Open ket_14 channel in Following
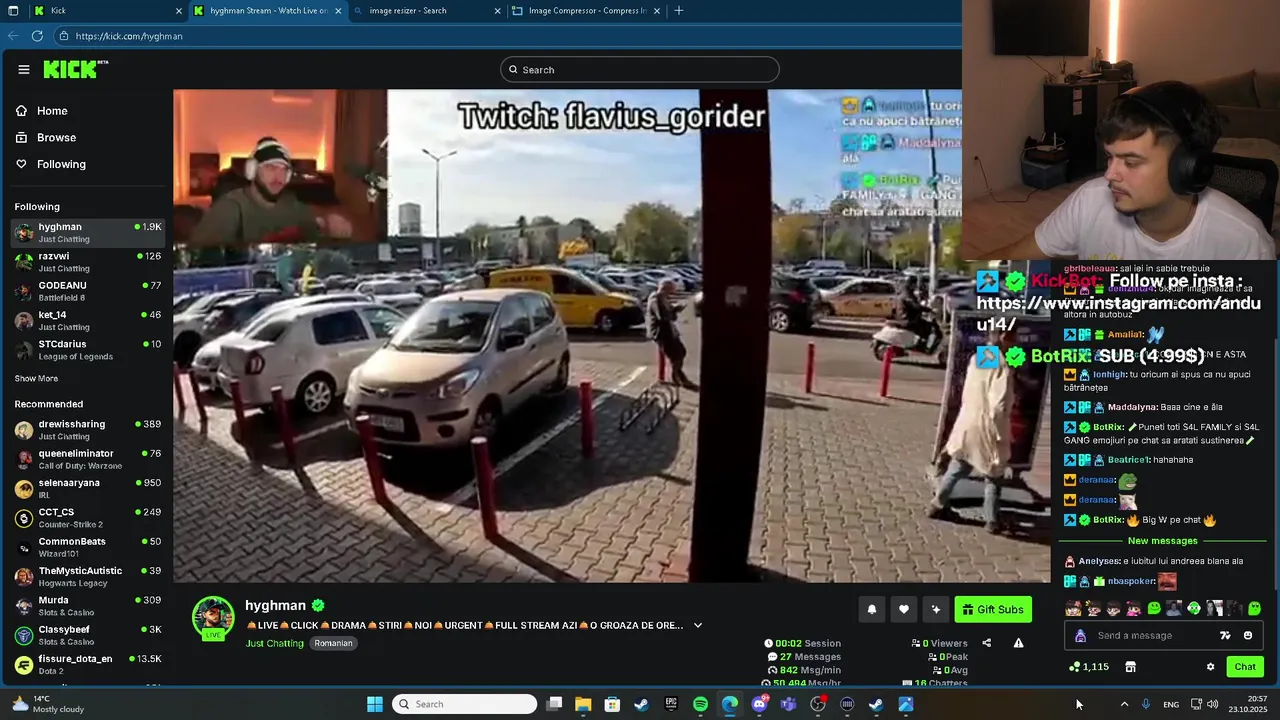The height and width of the screenshot is (720, 1280). tap(88, 320)
